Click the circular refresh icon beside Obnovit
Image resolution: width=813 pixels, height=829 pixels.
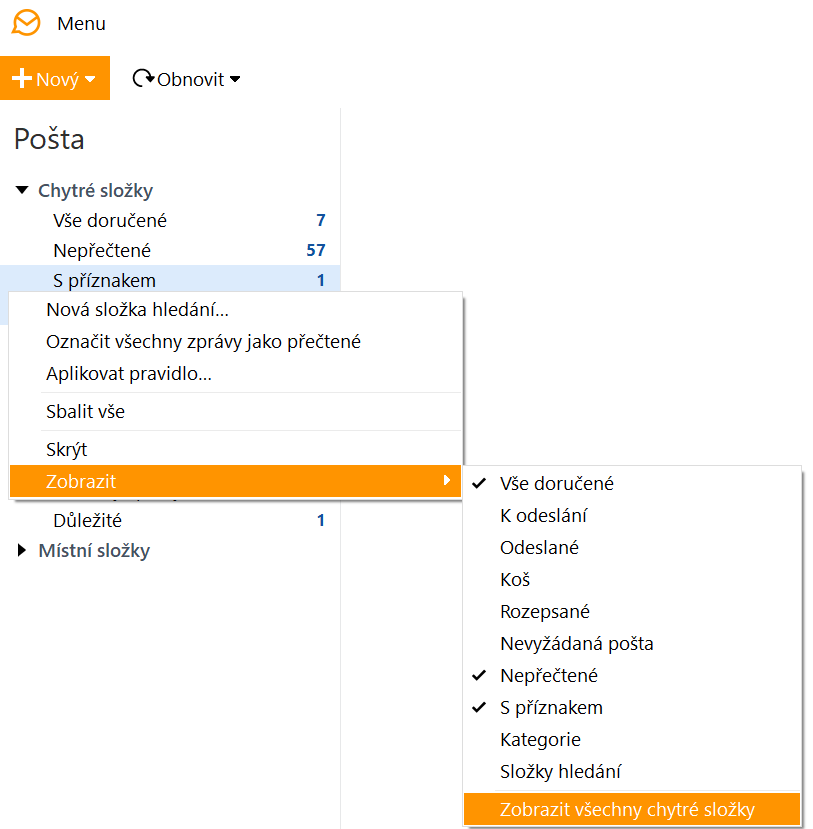[x=143, y=78]
